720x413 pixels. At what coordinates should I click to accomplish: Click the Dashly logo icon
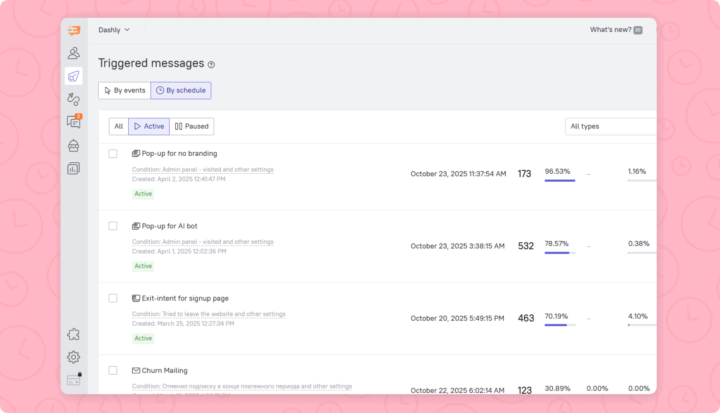pos(74,30)
